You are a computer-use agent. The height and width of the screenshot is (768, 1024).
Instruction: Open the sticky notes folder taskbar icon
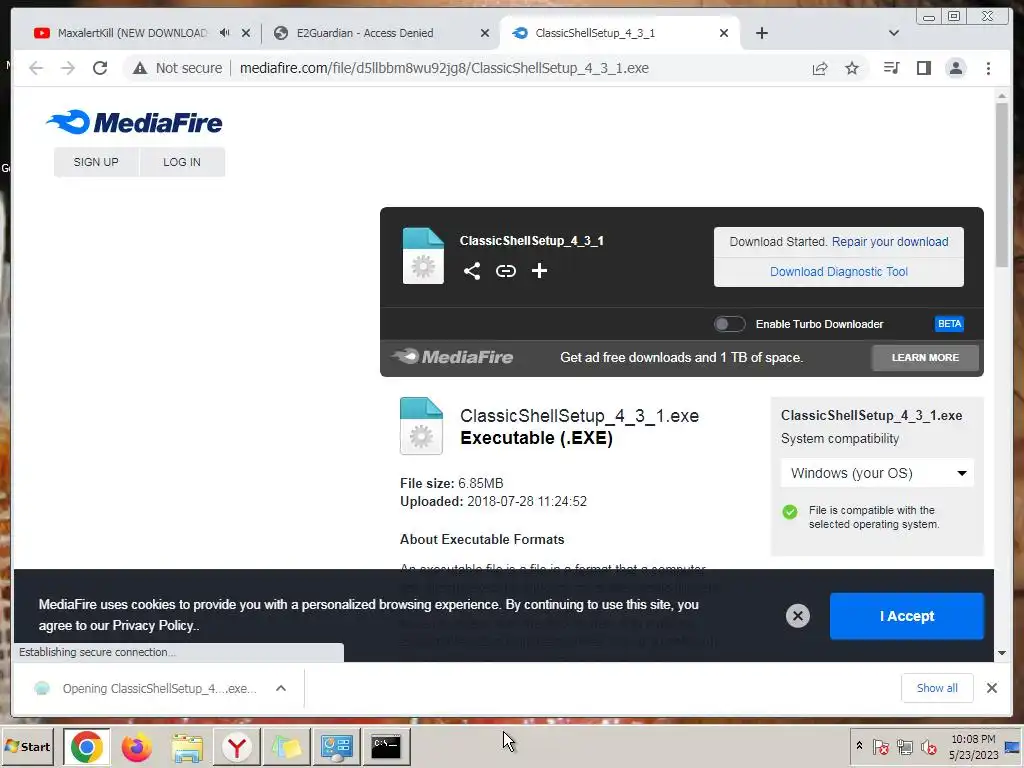click(287, 746)
